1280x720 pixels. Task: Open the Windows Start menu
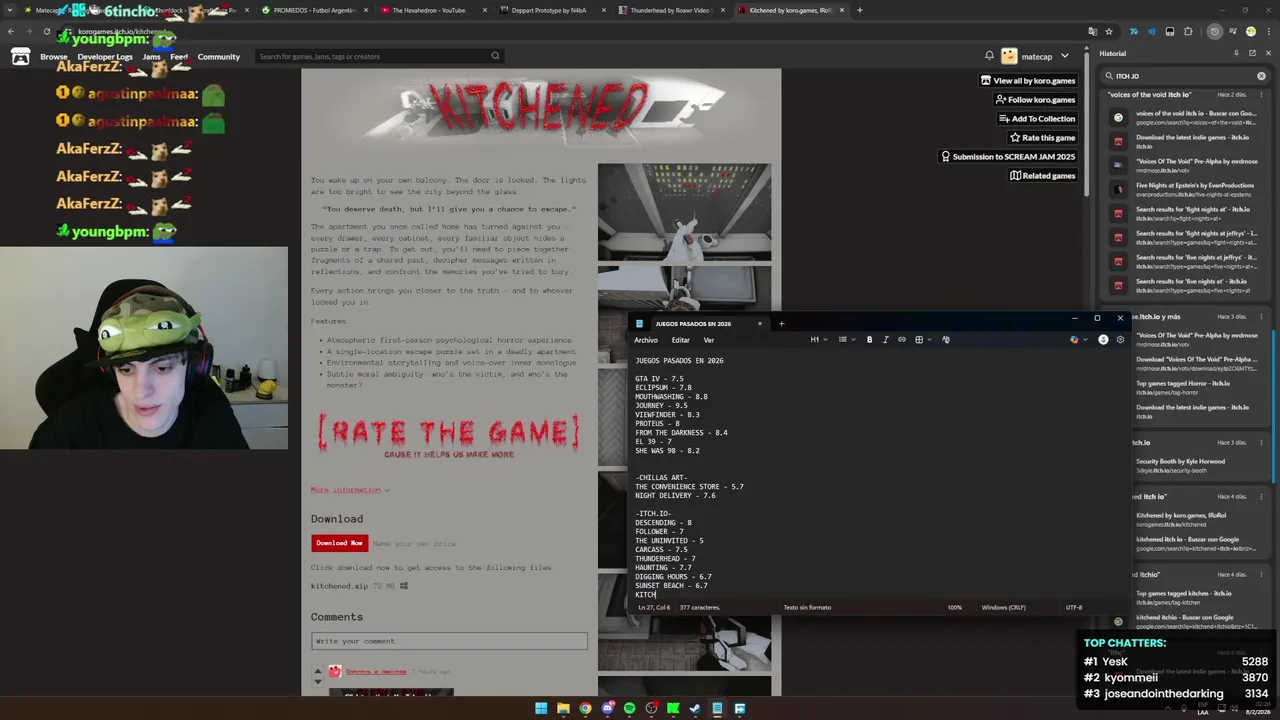(541, 708)
